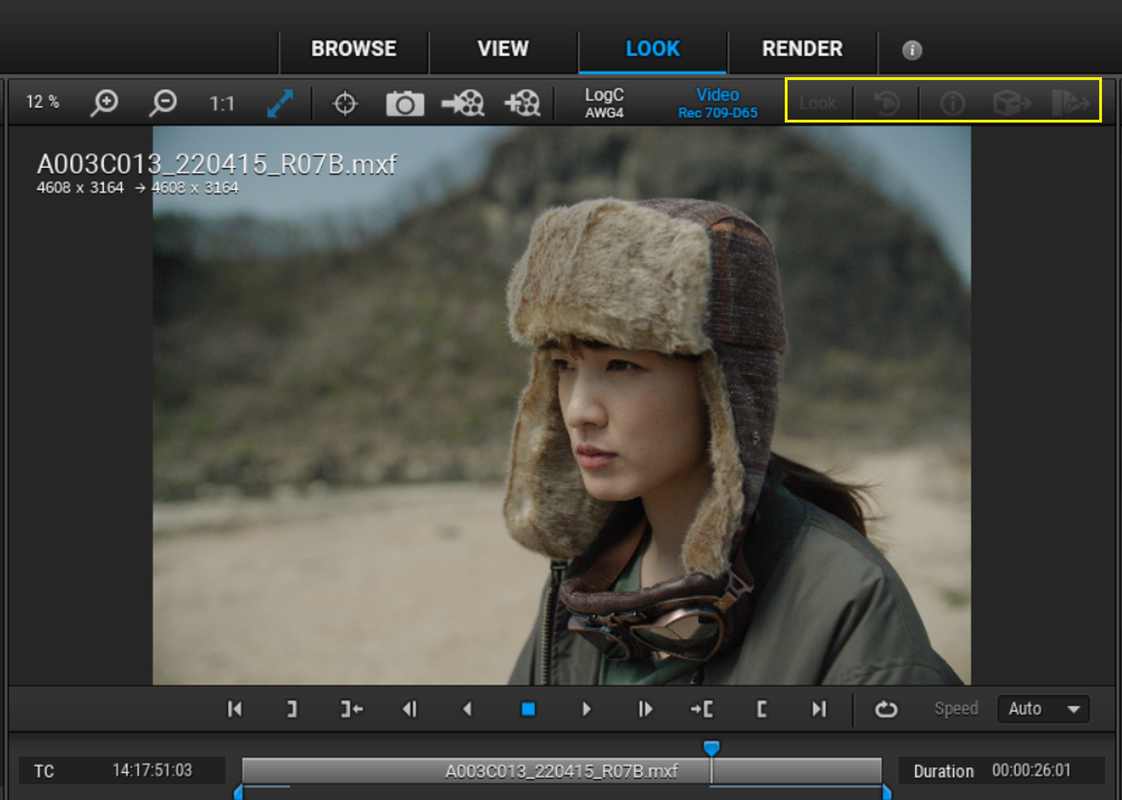Viewport: 1122px width, 800px height.
Task: Click the arrow-to-opening-bracket button
Action: click(701, 709)
